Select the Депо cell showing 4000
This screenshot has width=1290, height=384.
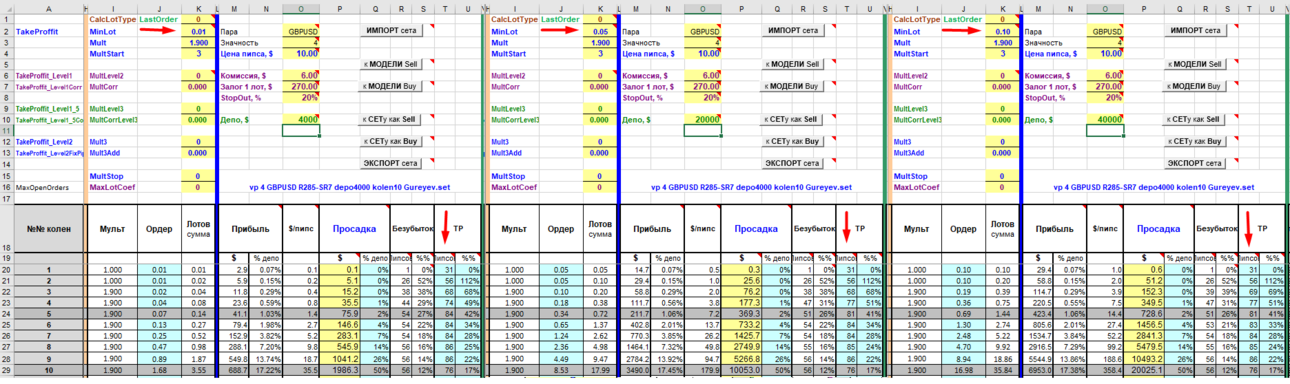pyautogui.click(x=301, y=119)
